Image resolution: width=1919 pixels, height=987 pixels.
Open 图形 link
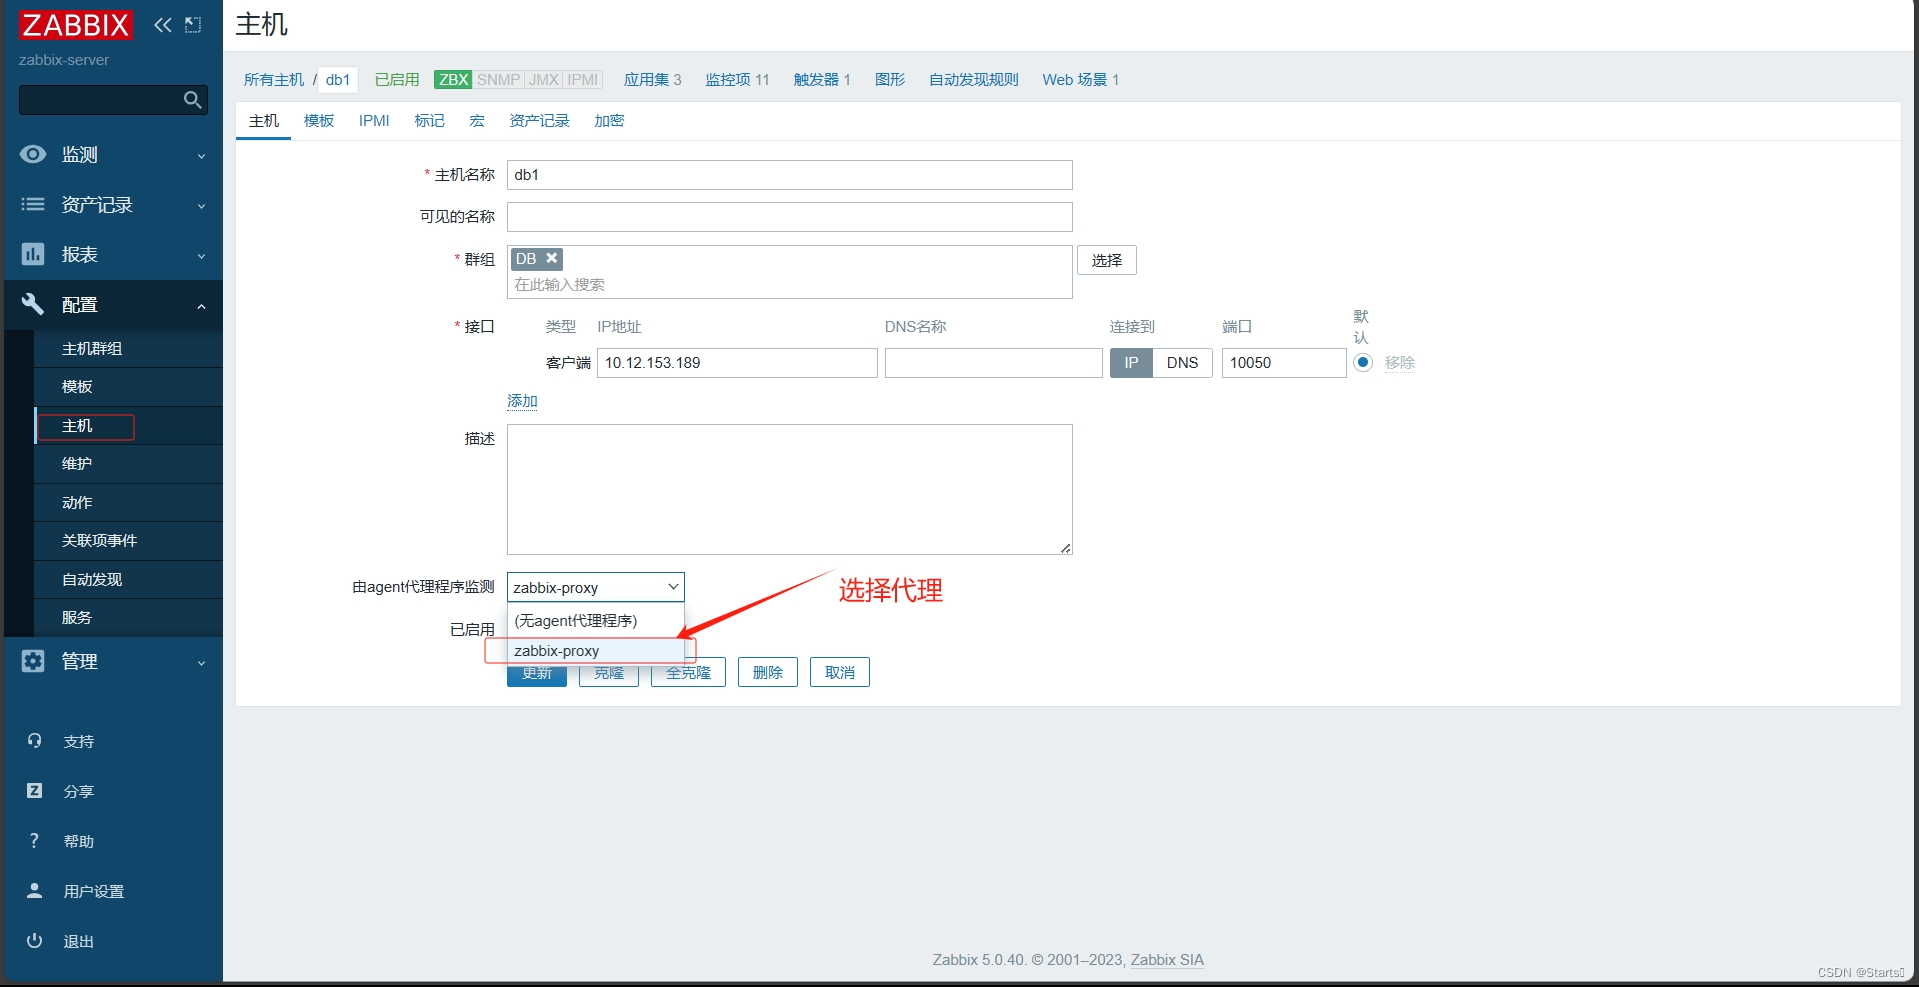pos(890,80)
